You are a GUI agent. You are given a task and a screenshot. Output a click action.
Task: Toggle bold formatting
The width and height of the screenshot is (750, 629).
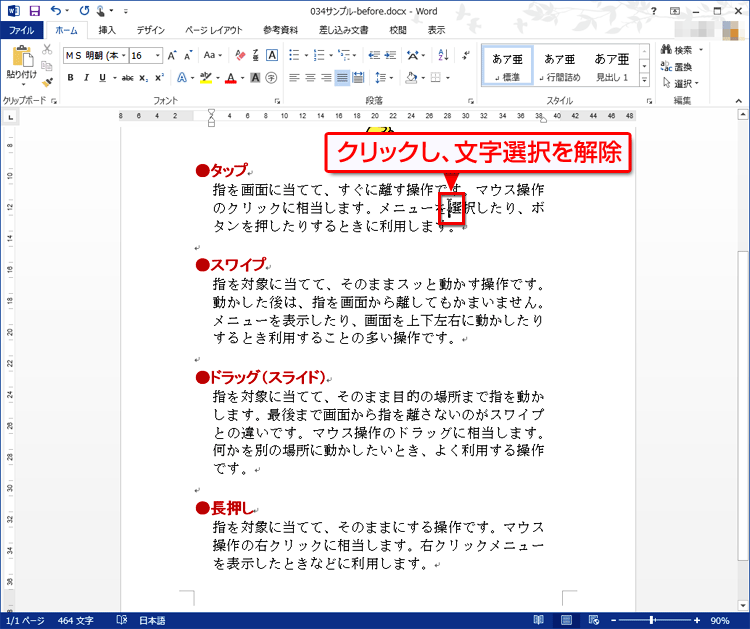coord(70,77)
